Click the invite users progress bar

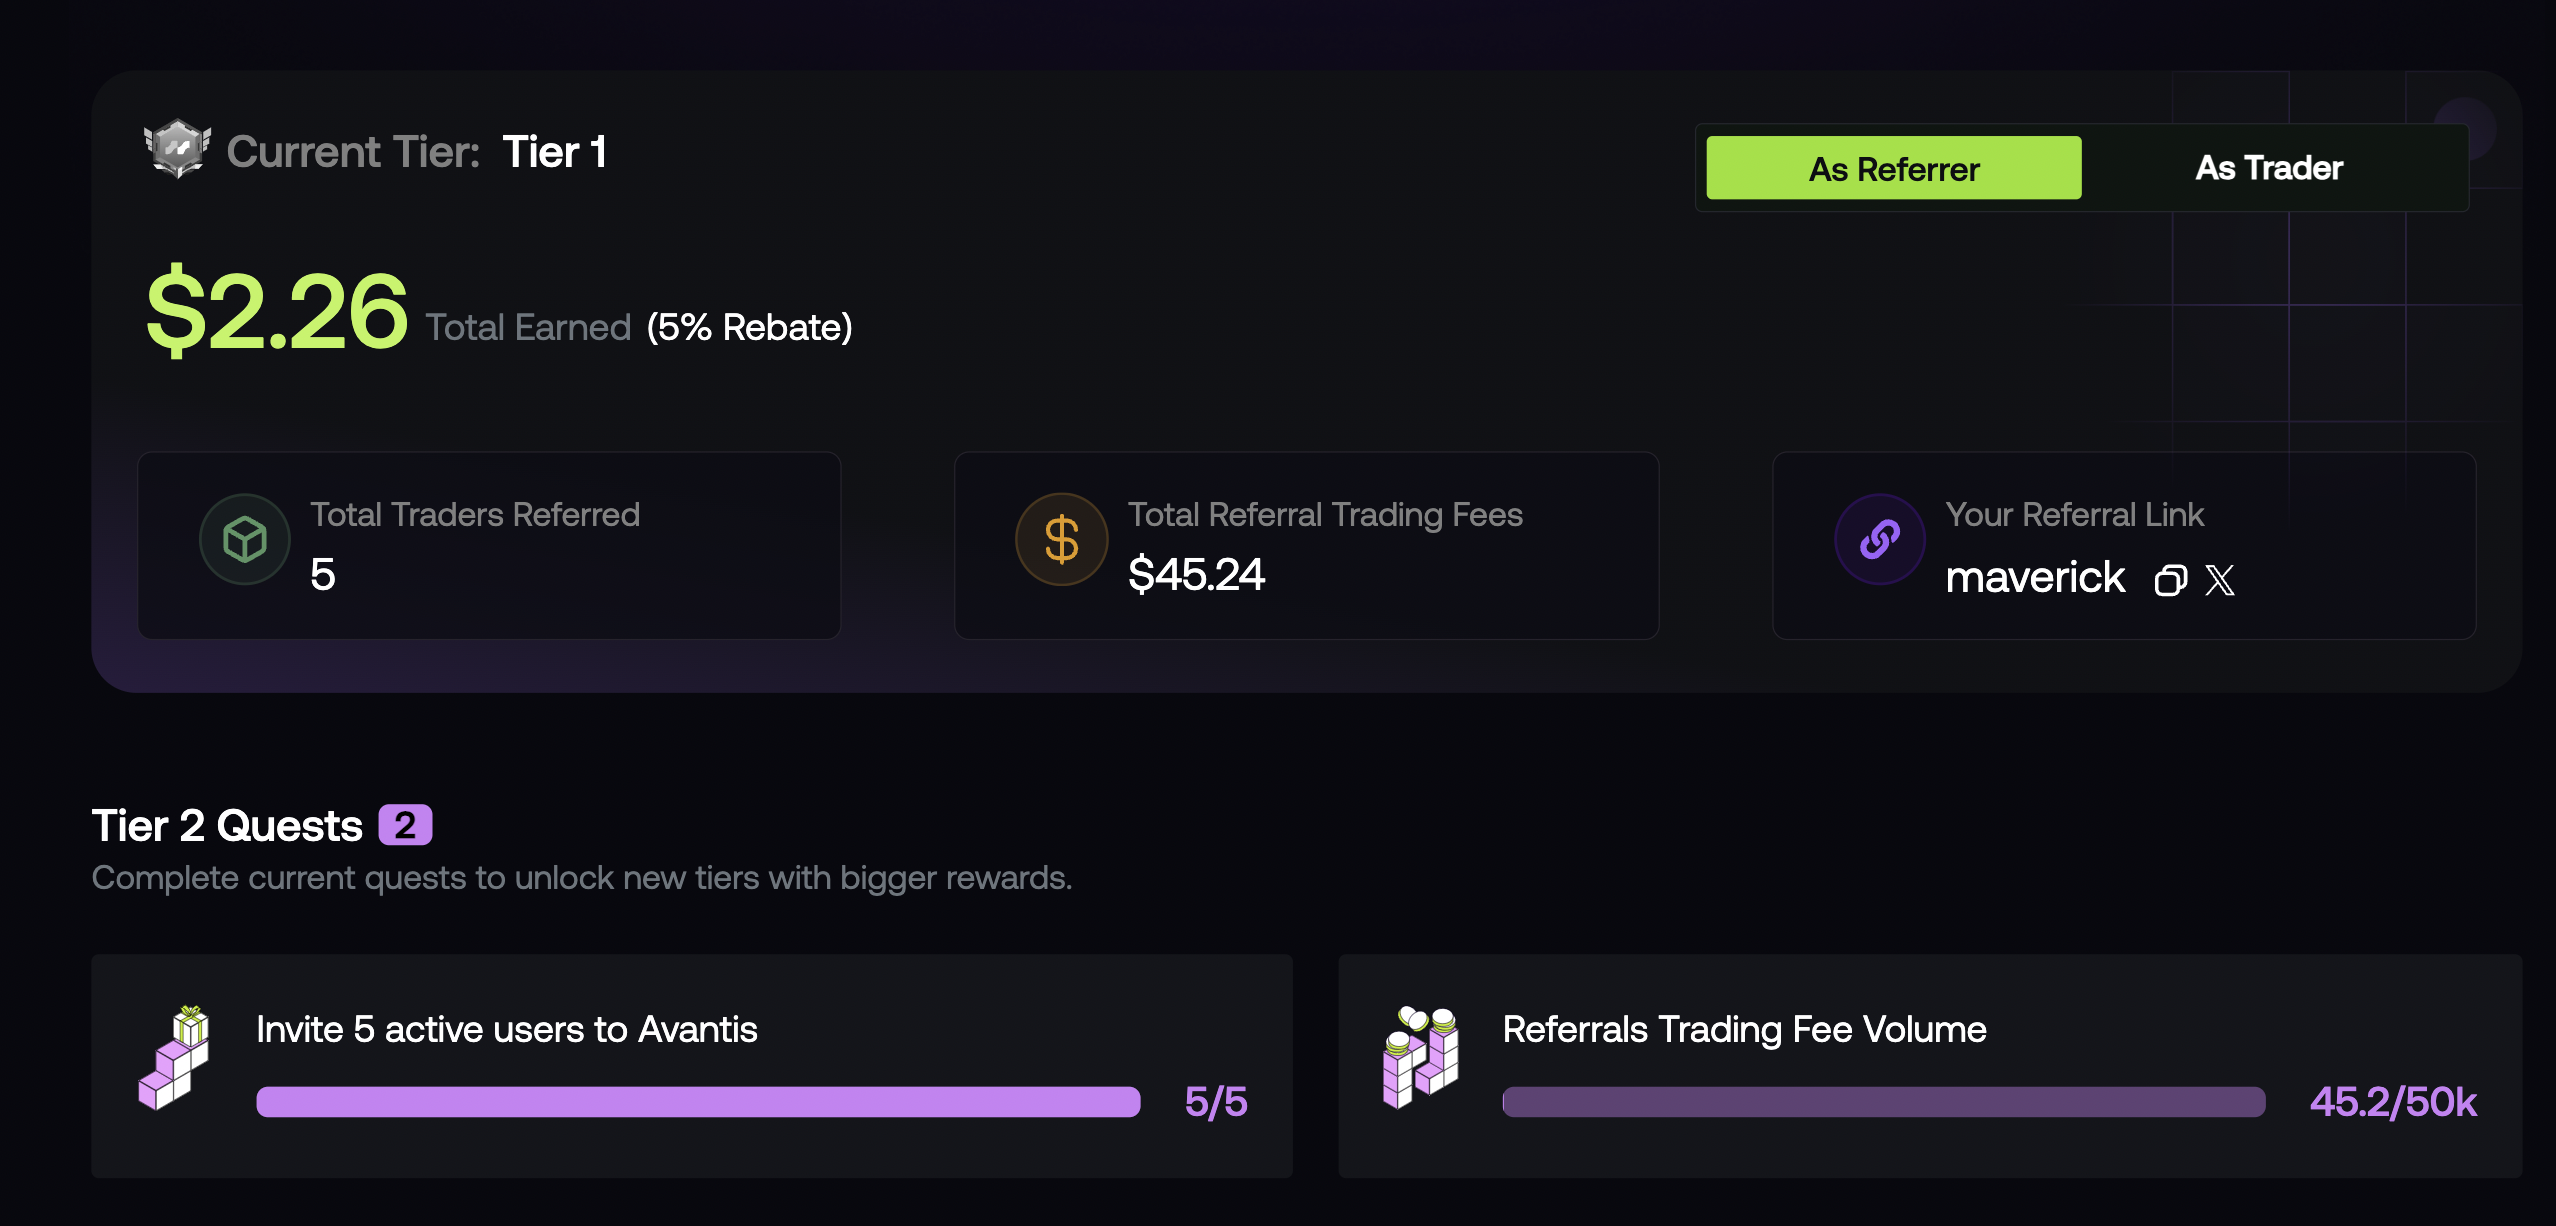pos(698,1102)
